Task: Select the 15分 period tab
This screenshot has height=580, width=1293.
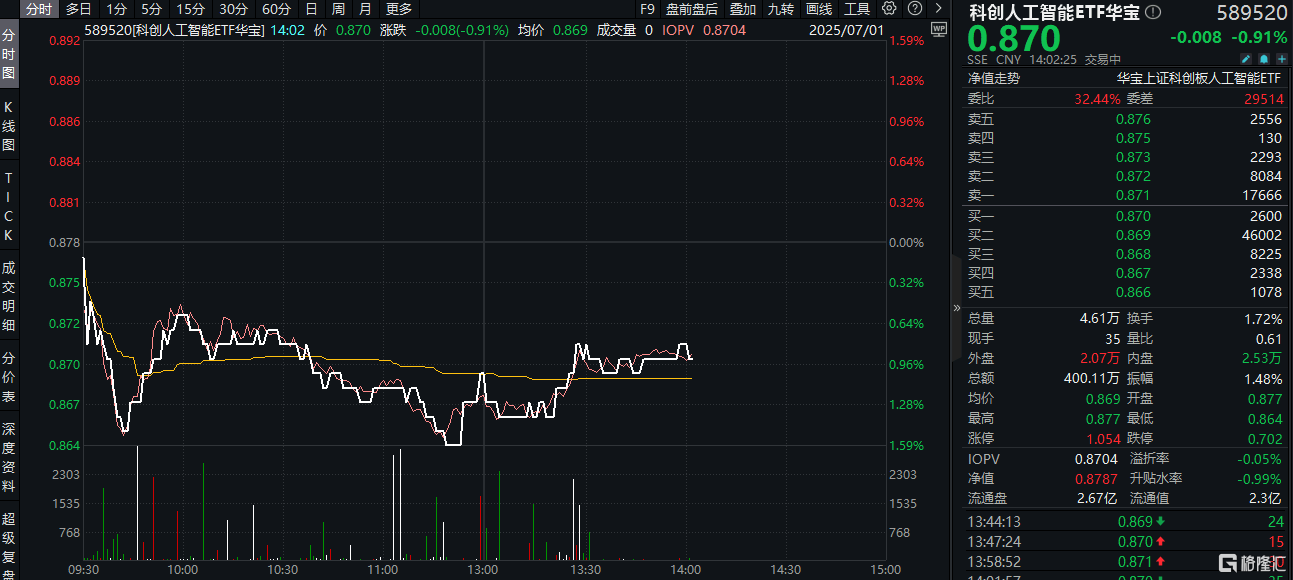Action: tap(191, 9)
